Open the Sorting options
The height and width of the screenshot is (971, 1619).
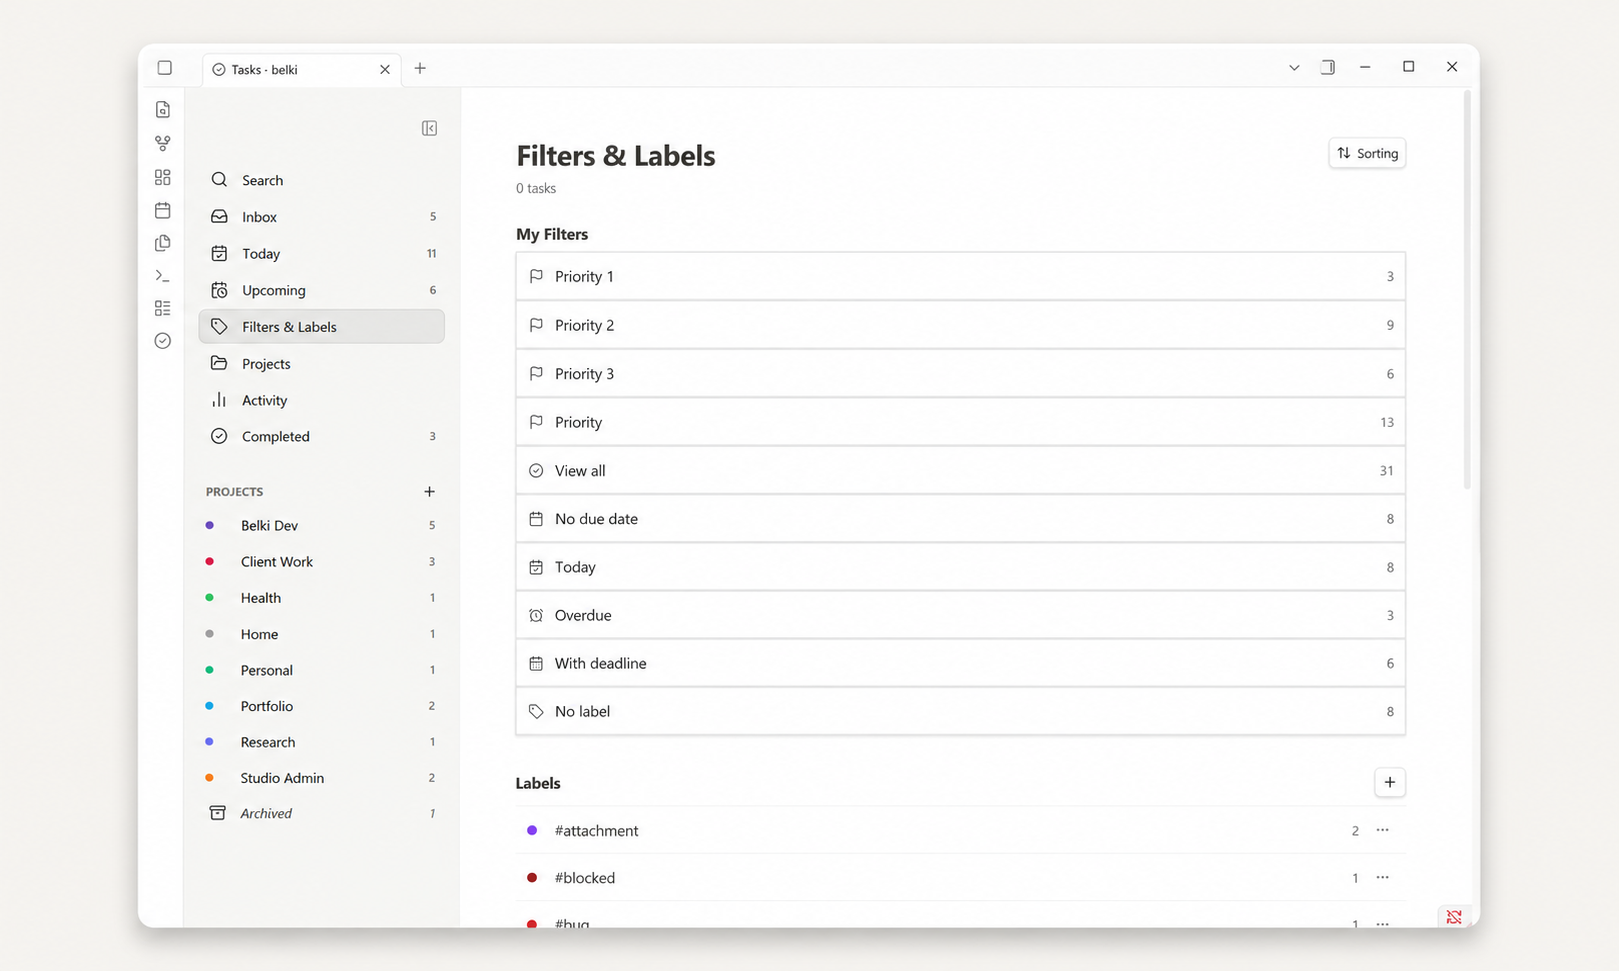(x=1367, y=153)
